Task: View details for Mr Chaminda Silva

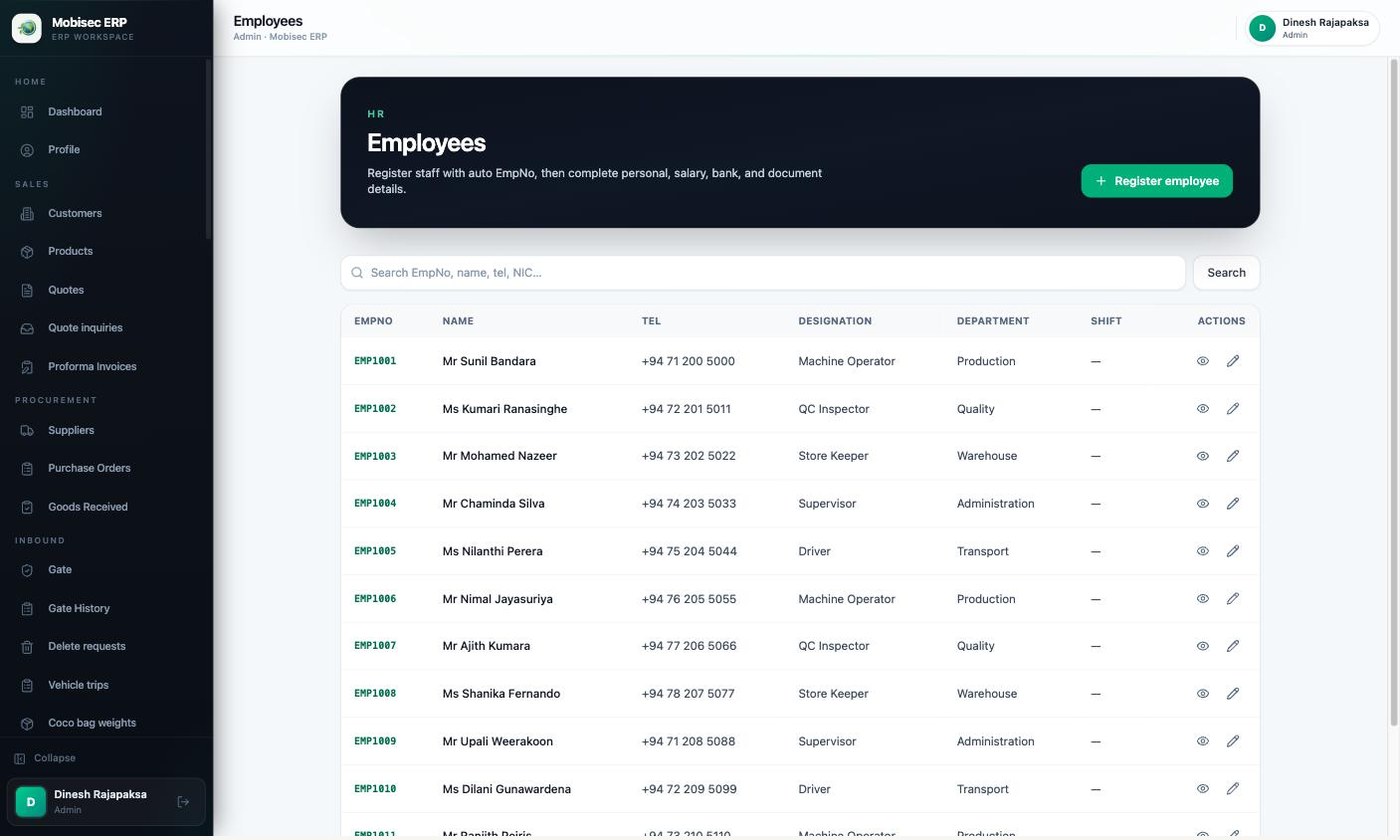Action: click(1203, 504)
